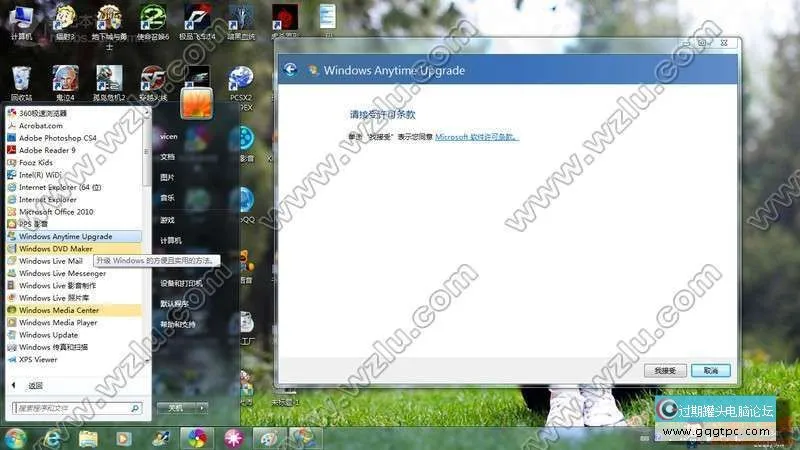The width and height of the screenshot is (800, 450).
Task: Open the 计算机 desktop icon
Action: 21,22
